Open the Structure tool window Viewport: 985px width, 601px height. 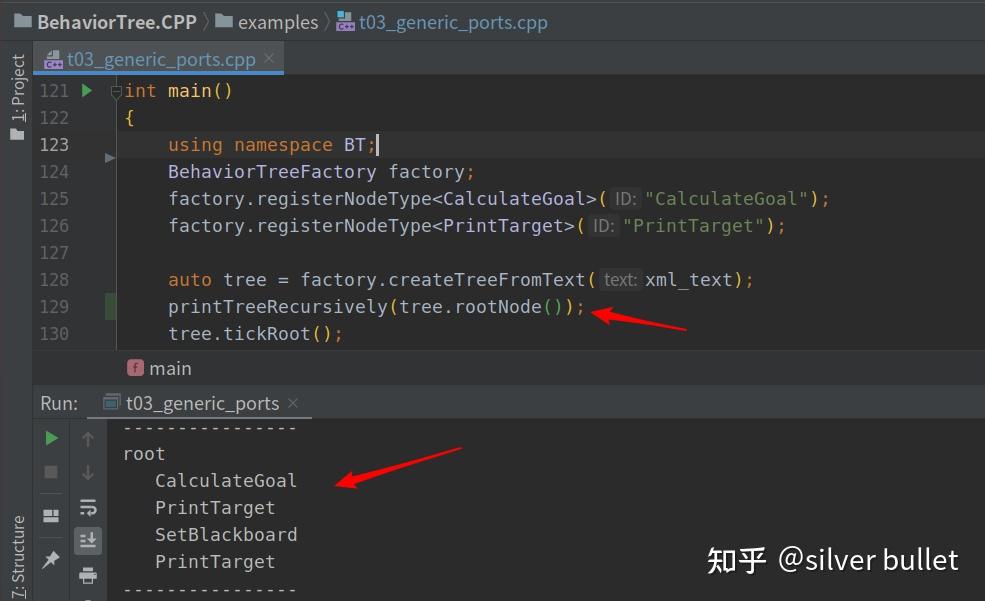[17, 555]
